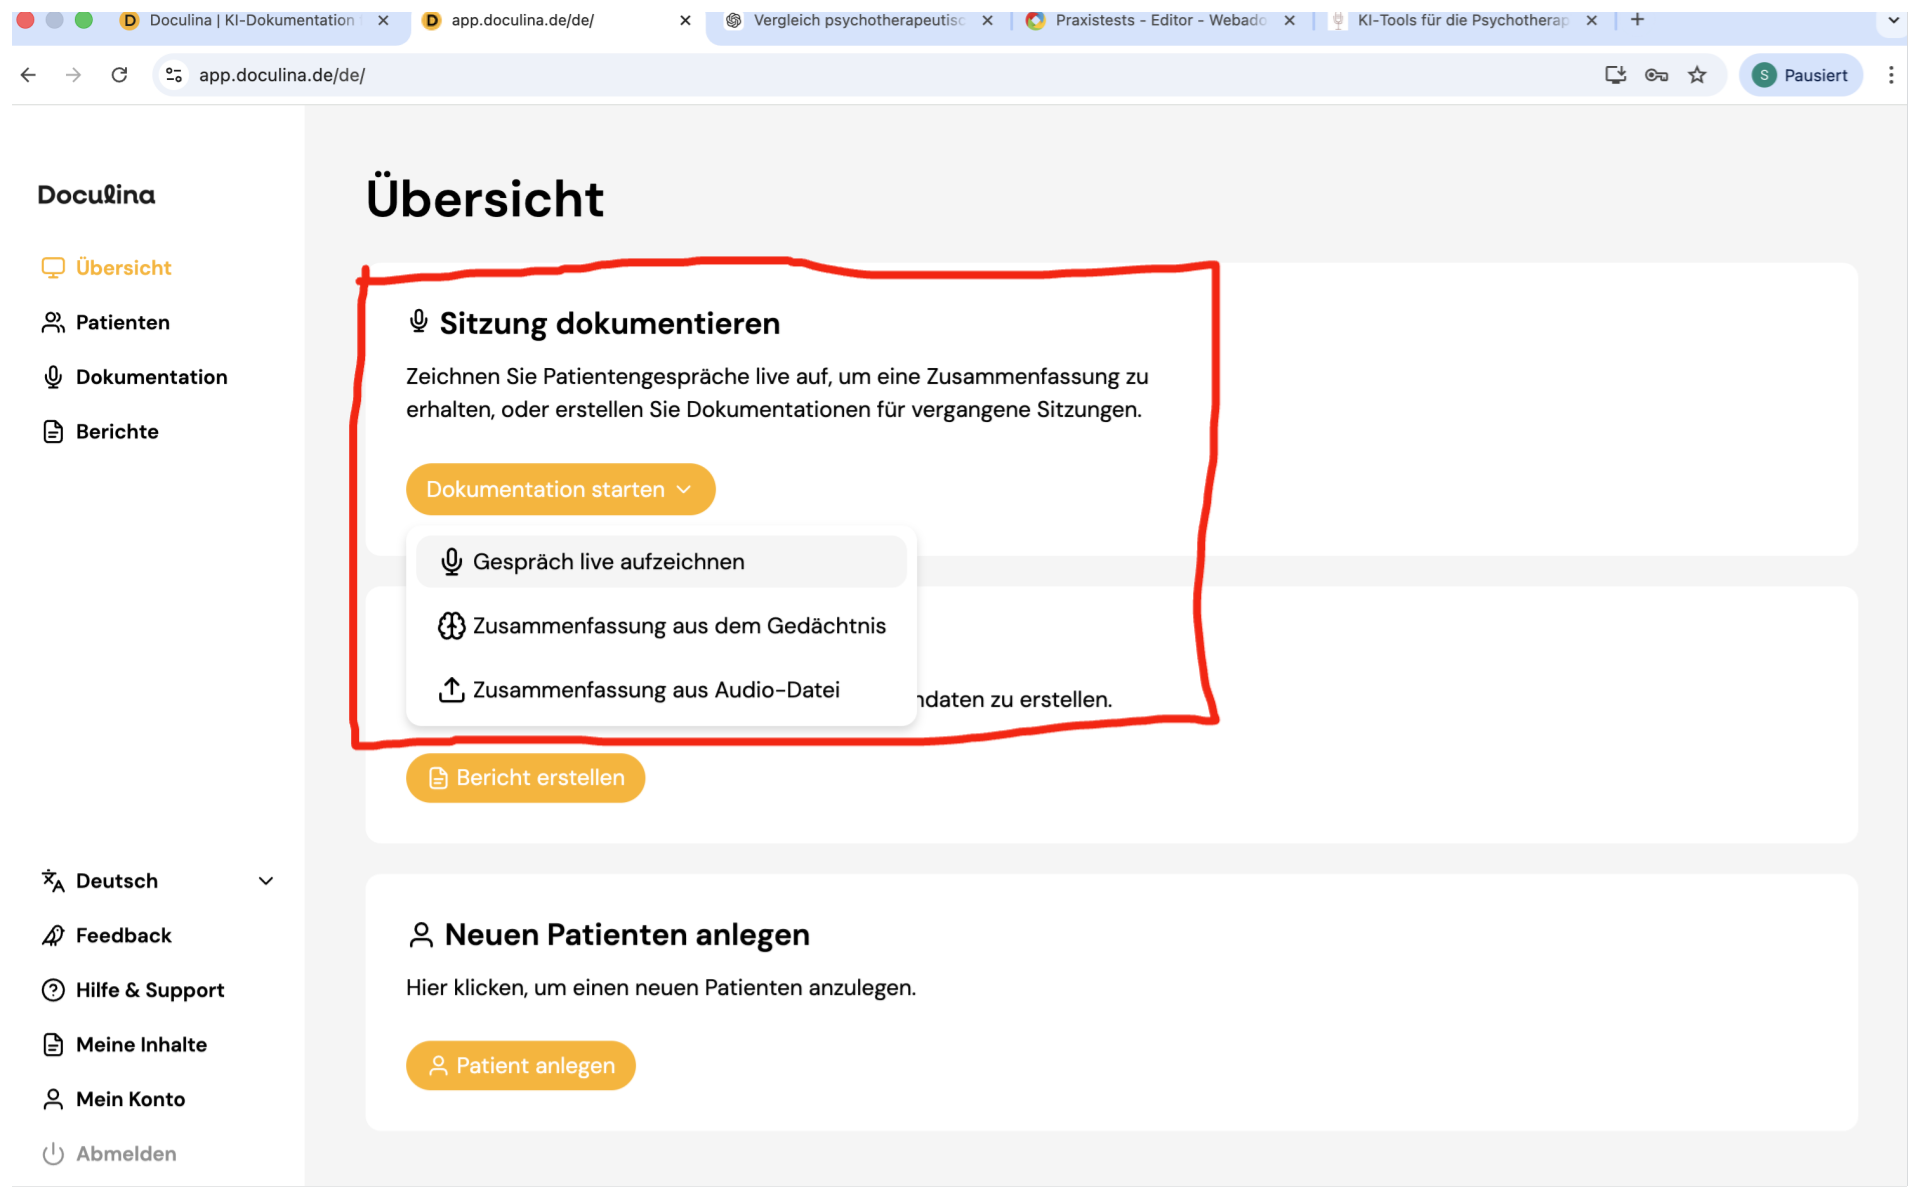The image size is (1919, 1198).
Task: Open a new browser tab
Action: (1637, 20)
